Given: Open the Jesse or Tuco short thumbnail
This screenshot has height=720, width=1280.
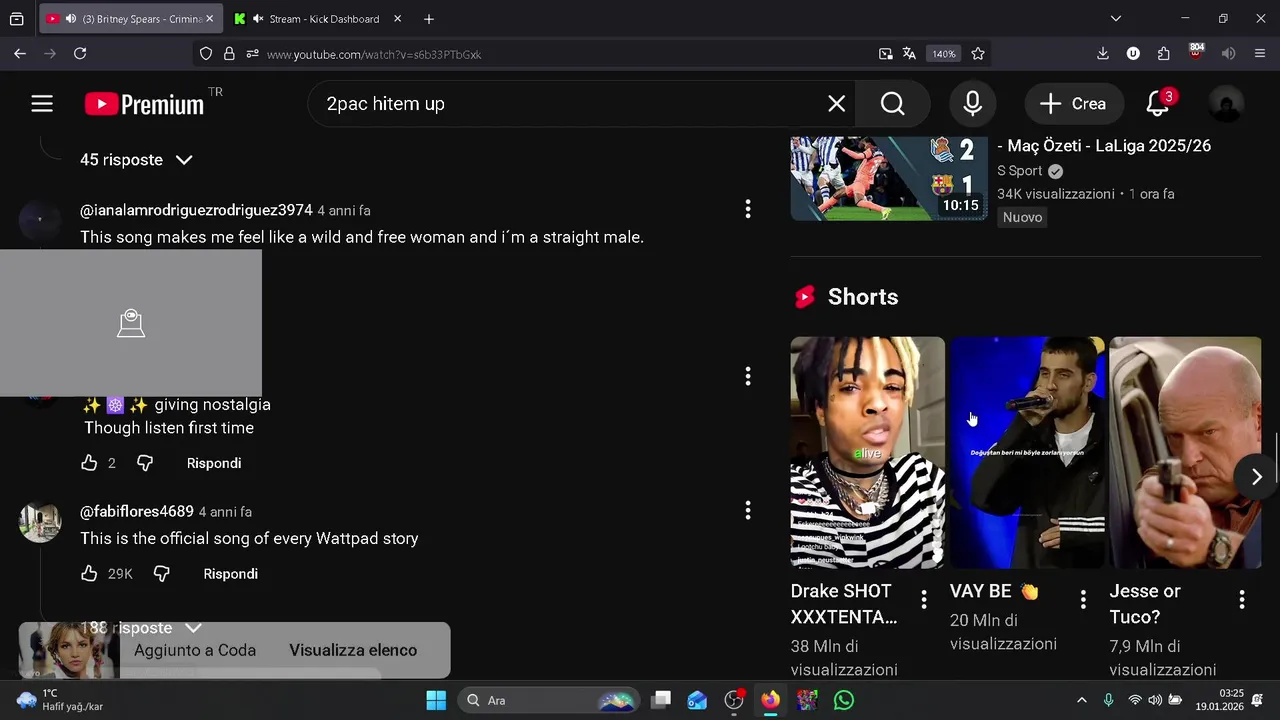Looking at the screenshot, I should point(1186,452).
